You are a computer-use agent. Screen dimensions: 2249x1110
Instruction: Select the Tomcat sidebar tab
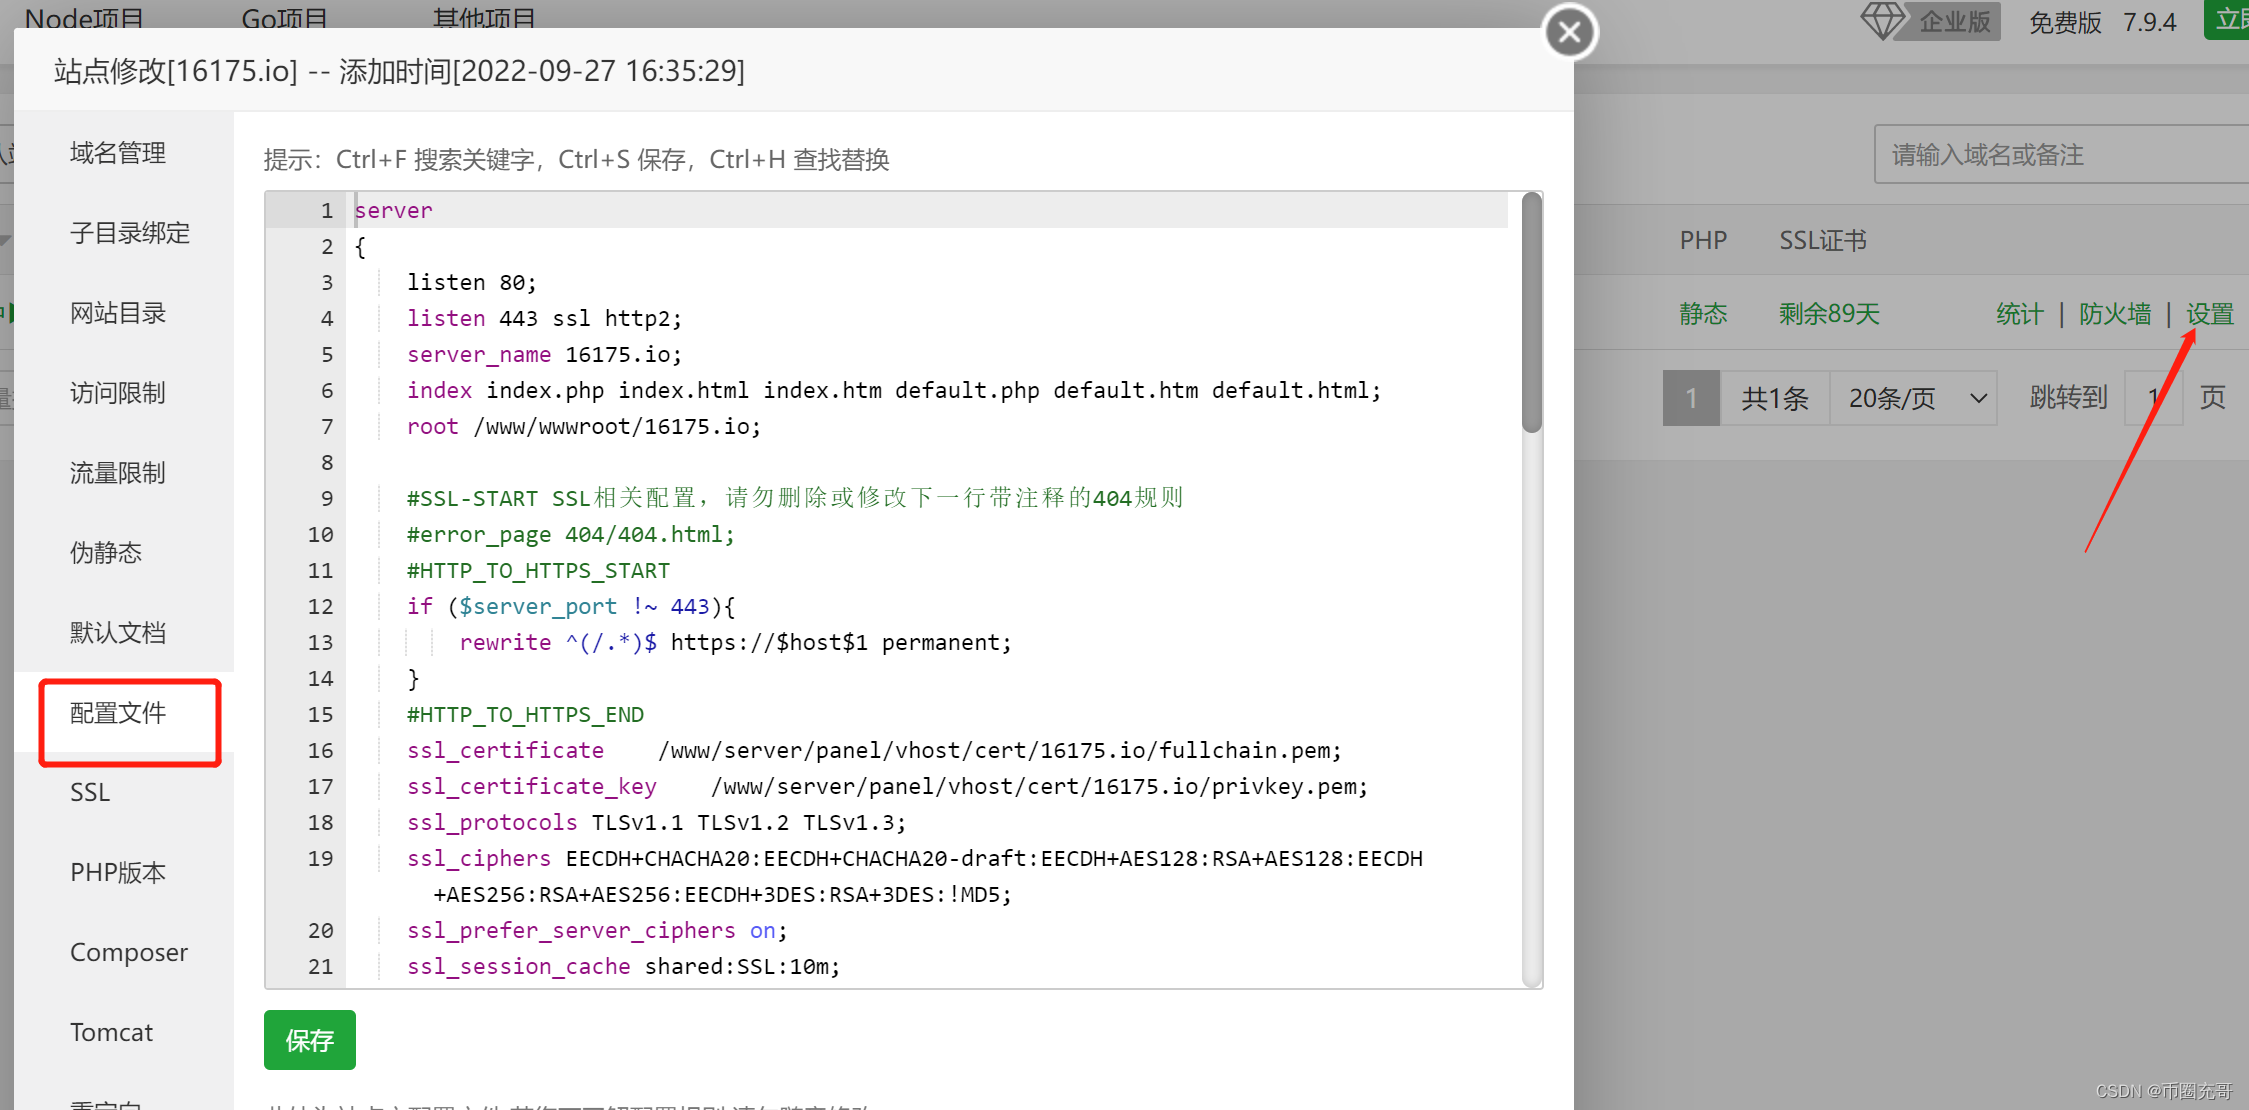point(112,1033)
